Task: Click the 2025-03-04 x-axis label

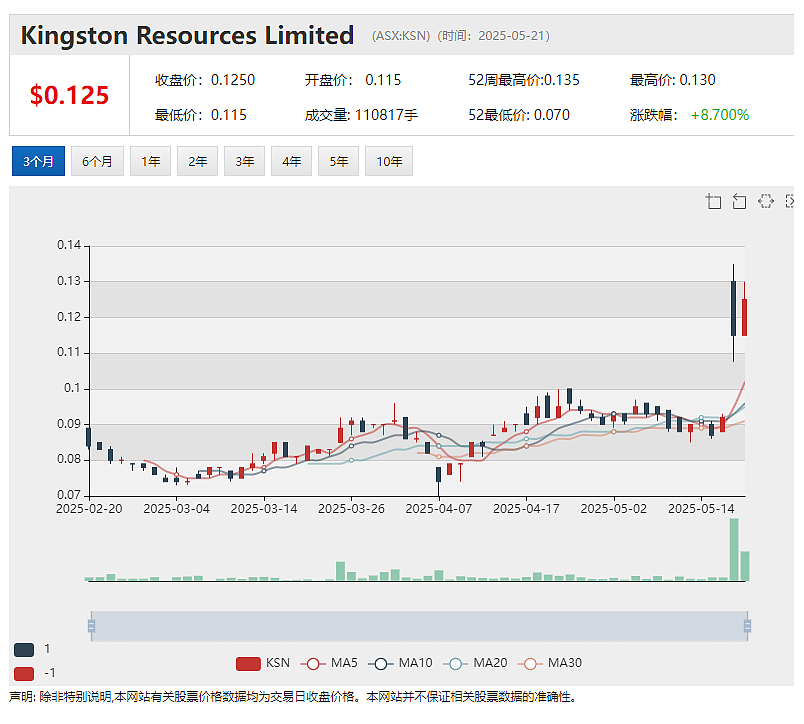Action: click(176, 509)
